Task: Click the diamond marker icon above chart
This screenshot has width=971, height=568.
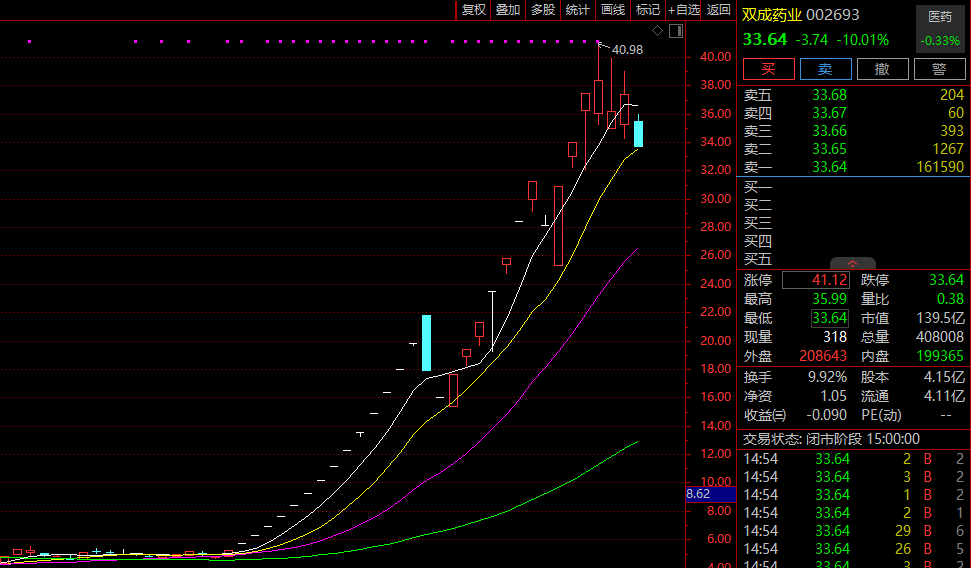Action: tap(657, 32)
